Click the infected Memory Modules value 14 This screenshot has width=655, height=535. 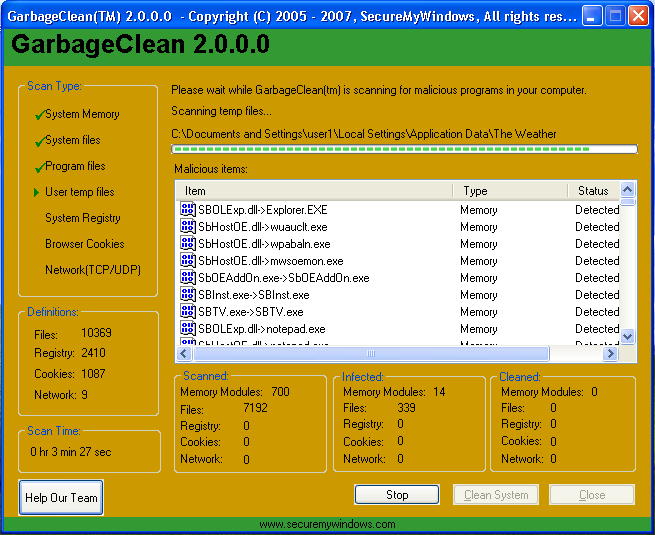[439, 392]
